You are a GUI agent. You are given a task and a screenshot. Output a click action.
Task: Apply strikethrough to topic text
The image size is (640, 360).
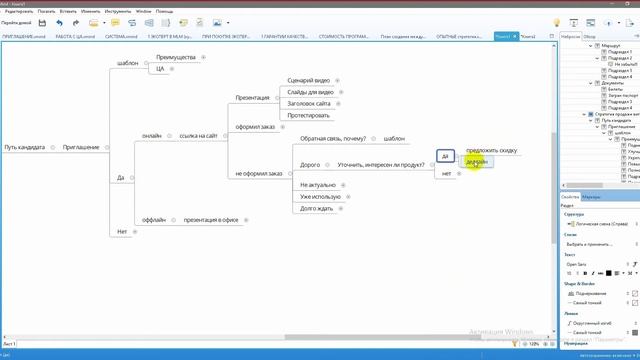click(x=600, y=273)
